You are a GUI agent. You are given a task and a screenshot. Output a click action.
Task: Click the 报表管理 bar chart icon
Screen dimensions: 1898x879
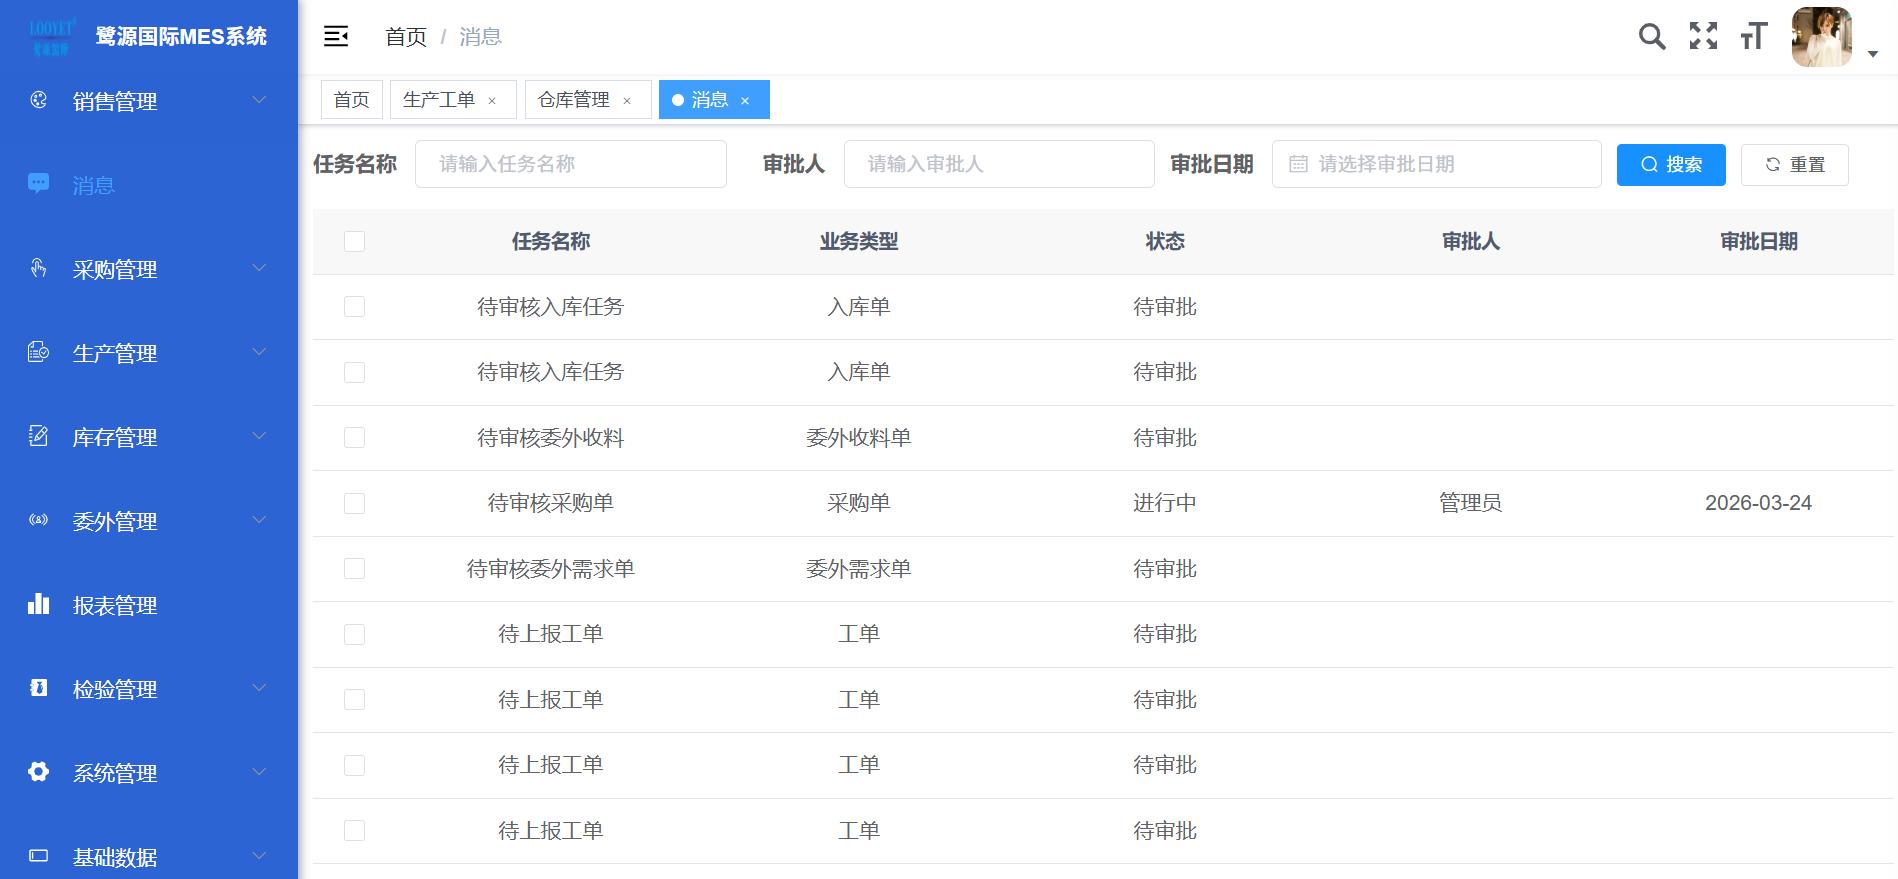[39, 604]
